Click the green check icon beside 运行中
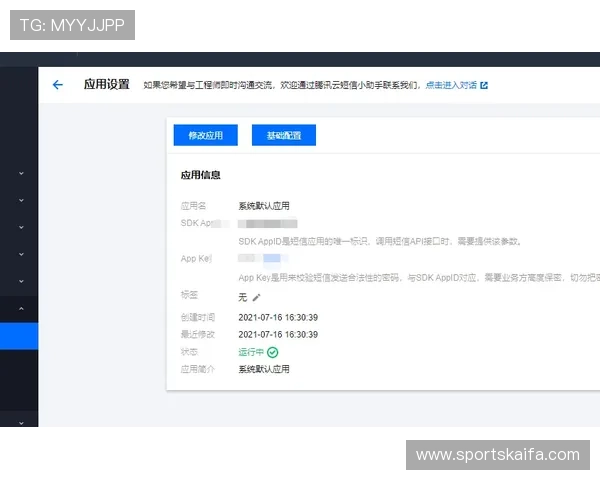Image resolution: width=600 pixels, height=480 pixels. [x=272, y=352]
